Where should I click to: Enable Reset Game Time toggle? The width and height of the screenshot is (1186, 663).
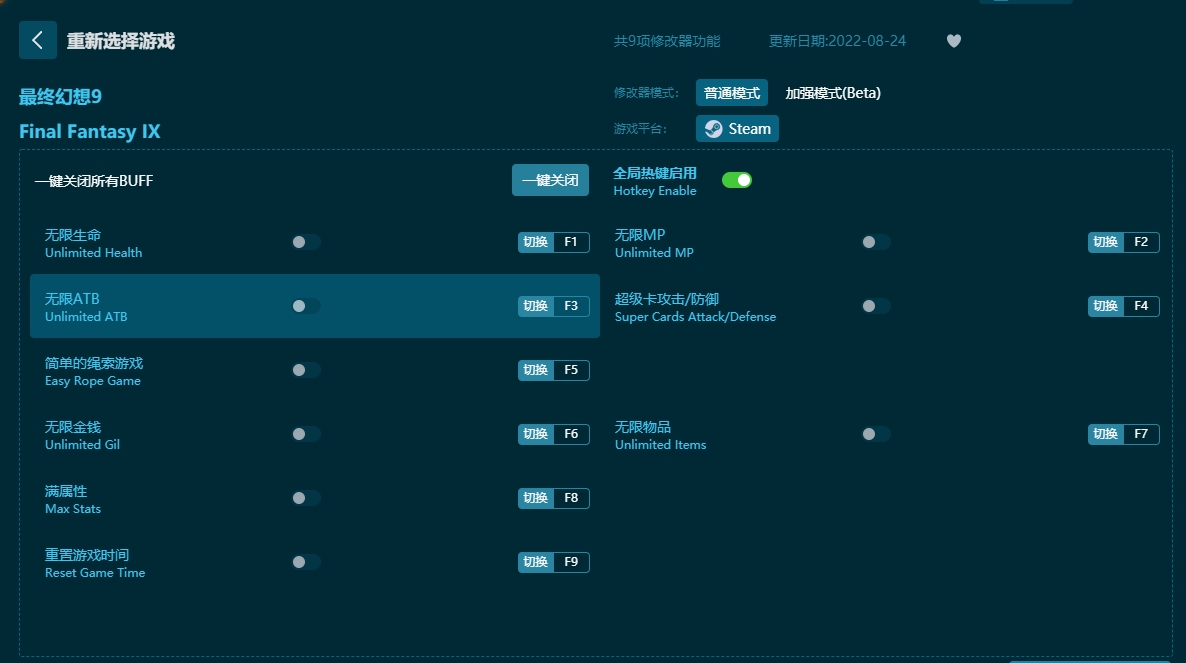tap(306, 562)
